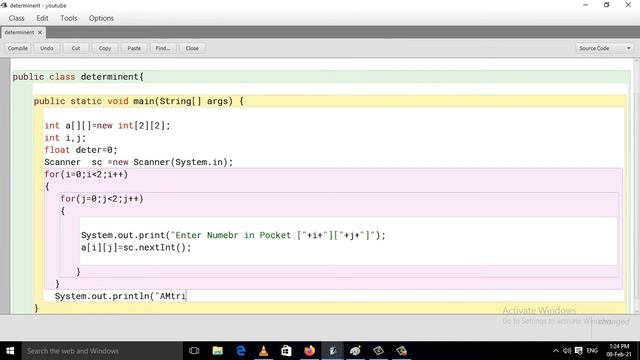Click the volume speaker tray icon
Image resolution: width=640 pixels, height=360 pixels.
[567, 351]
